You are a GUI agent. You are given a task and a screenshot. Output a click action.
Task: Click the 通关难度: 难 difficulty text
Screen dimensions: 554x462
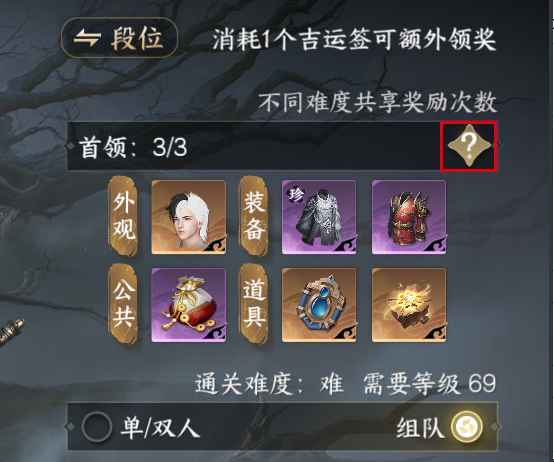pos(269,383)
